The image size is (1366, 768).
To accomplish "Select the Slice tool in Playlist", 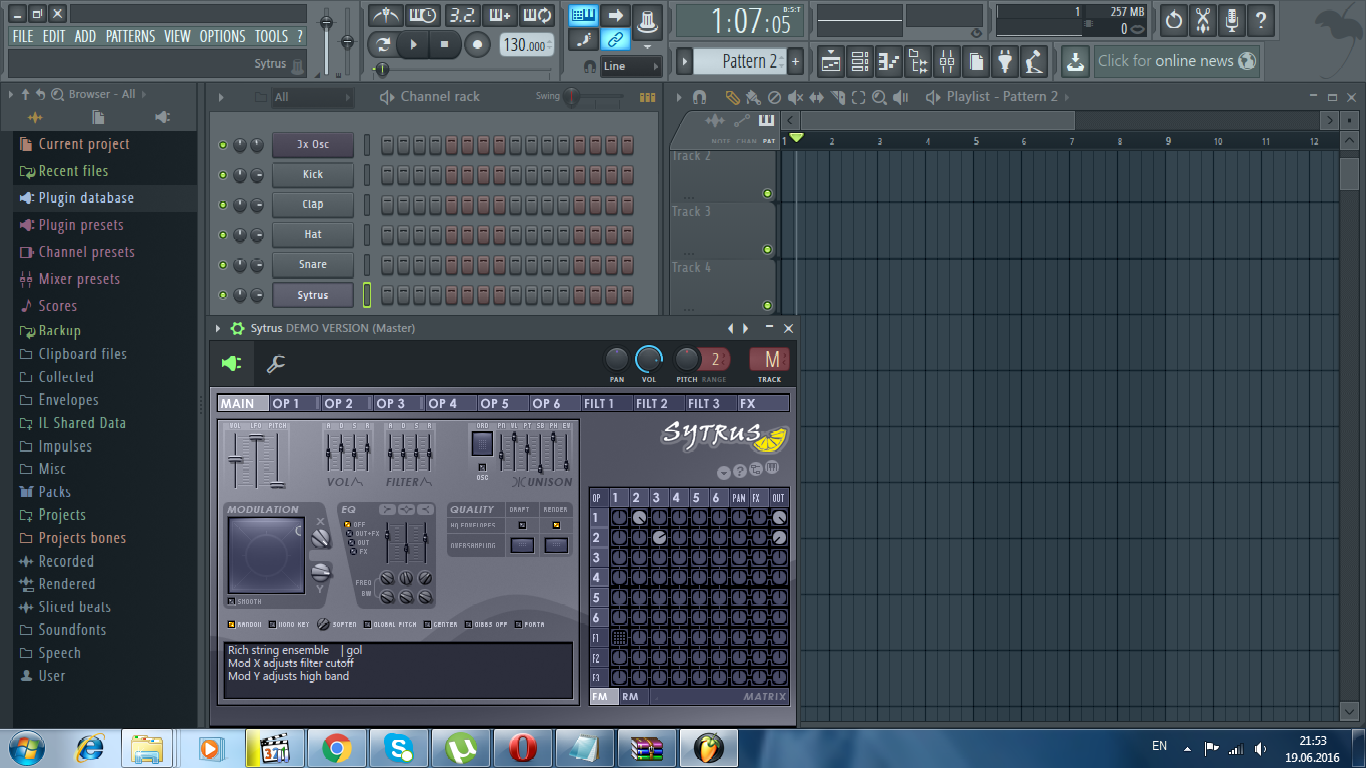I will (x=837, y=97).
